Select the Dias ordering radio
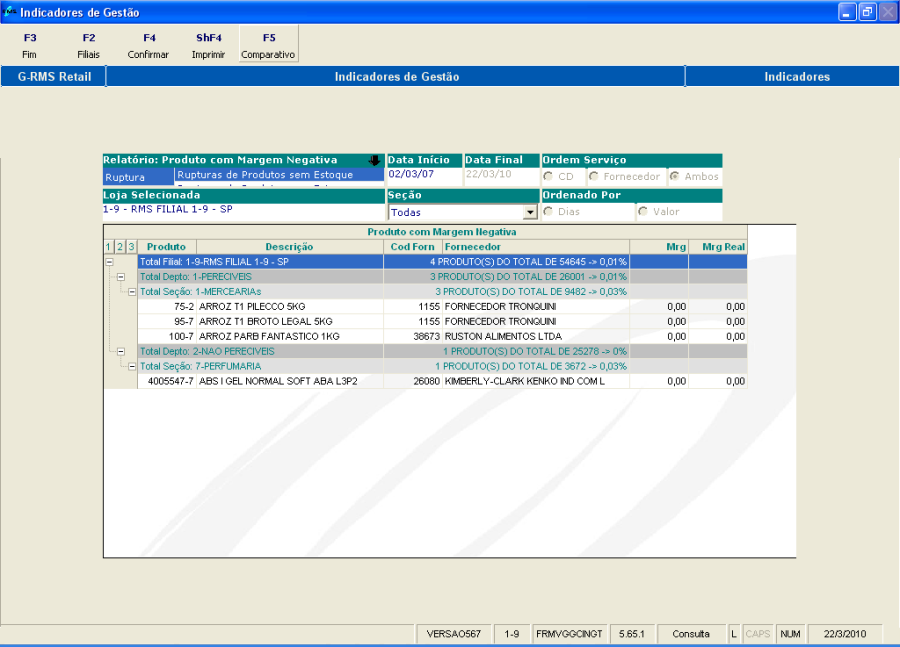The height and width of the screenshot is (647, 900). 548,212
